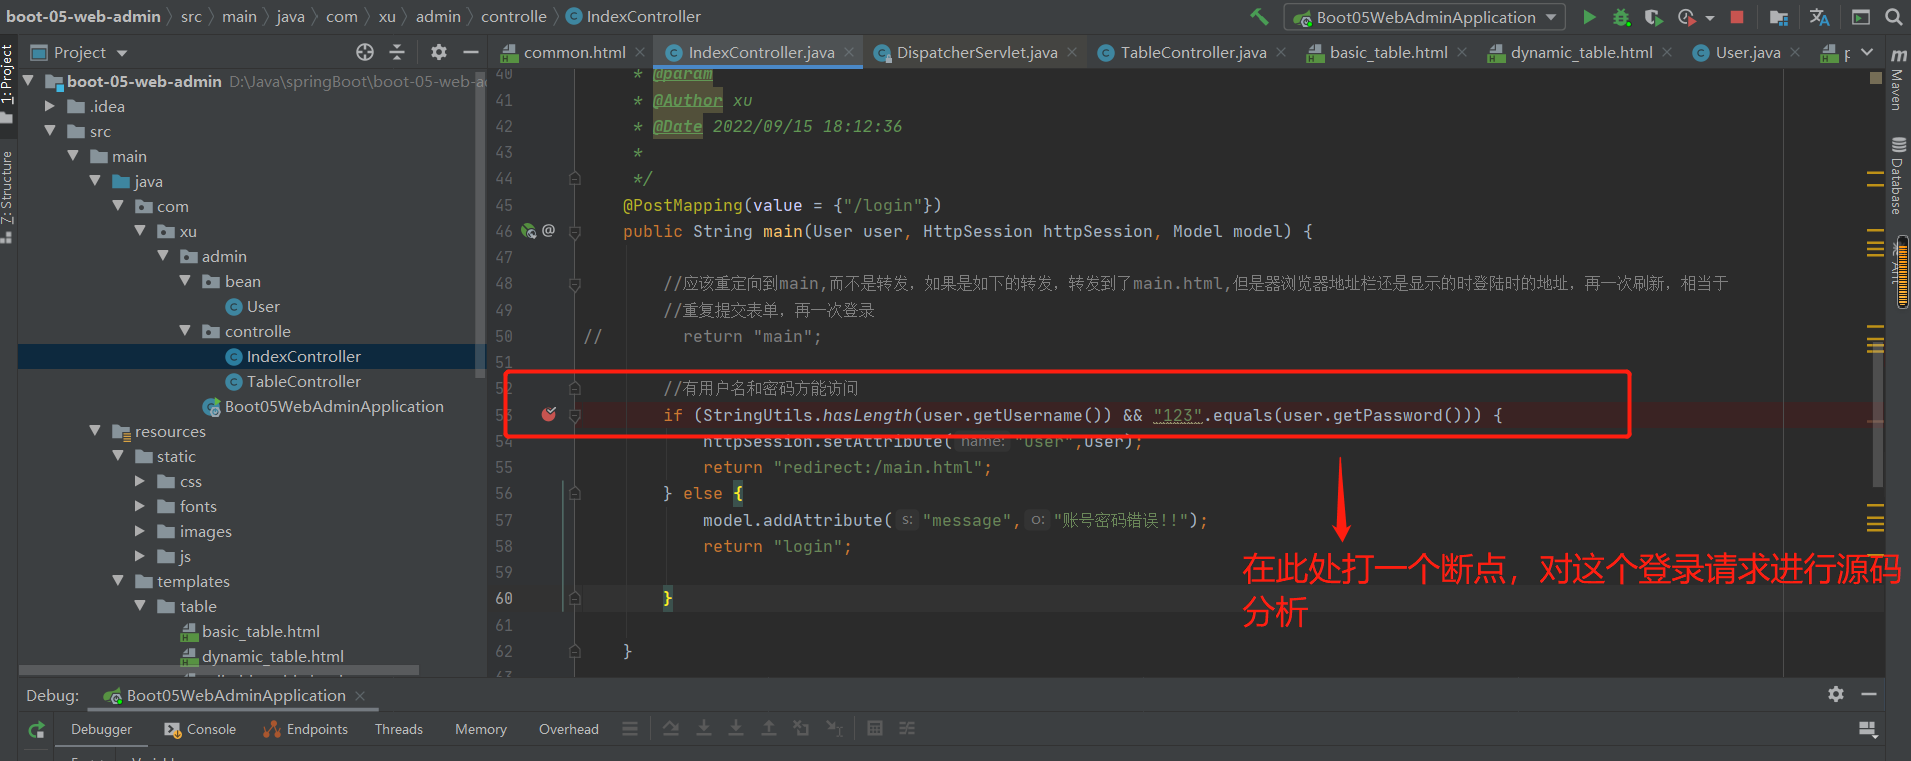This screenshot has height=761, width=1911.
Task: Open Debug panel settings gear
Action: (1836, 694)
